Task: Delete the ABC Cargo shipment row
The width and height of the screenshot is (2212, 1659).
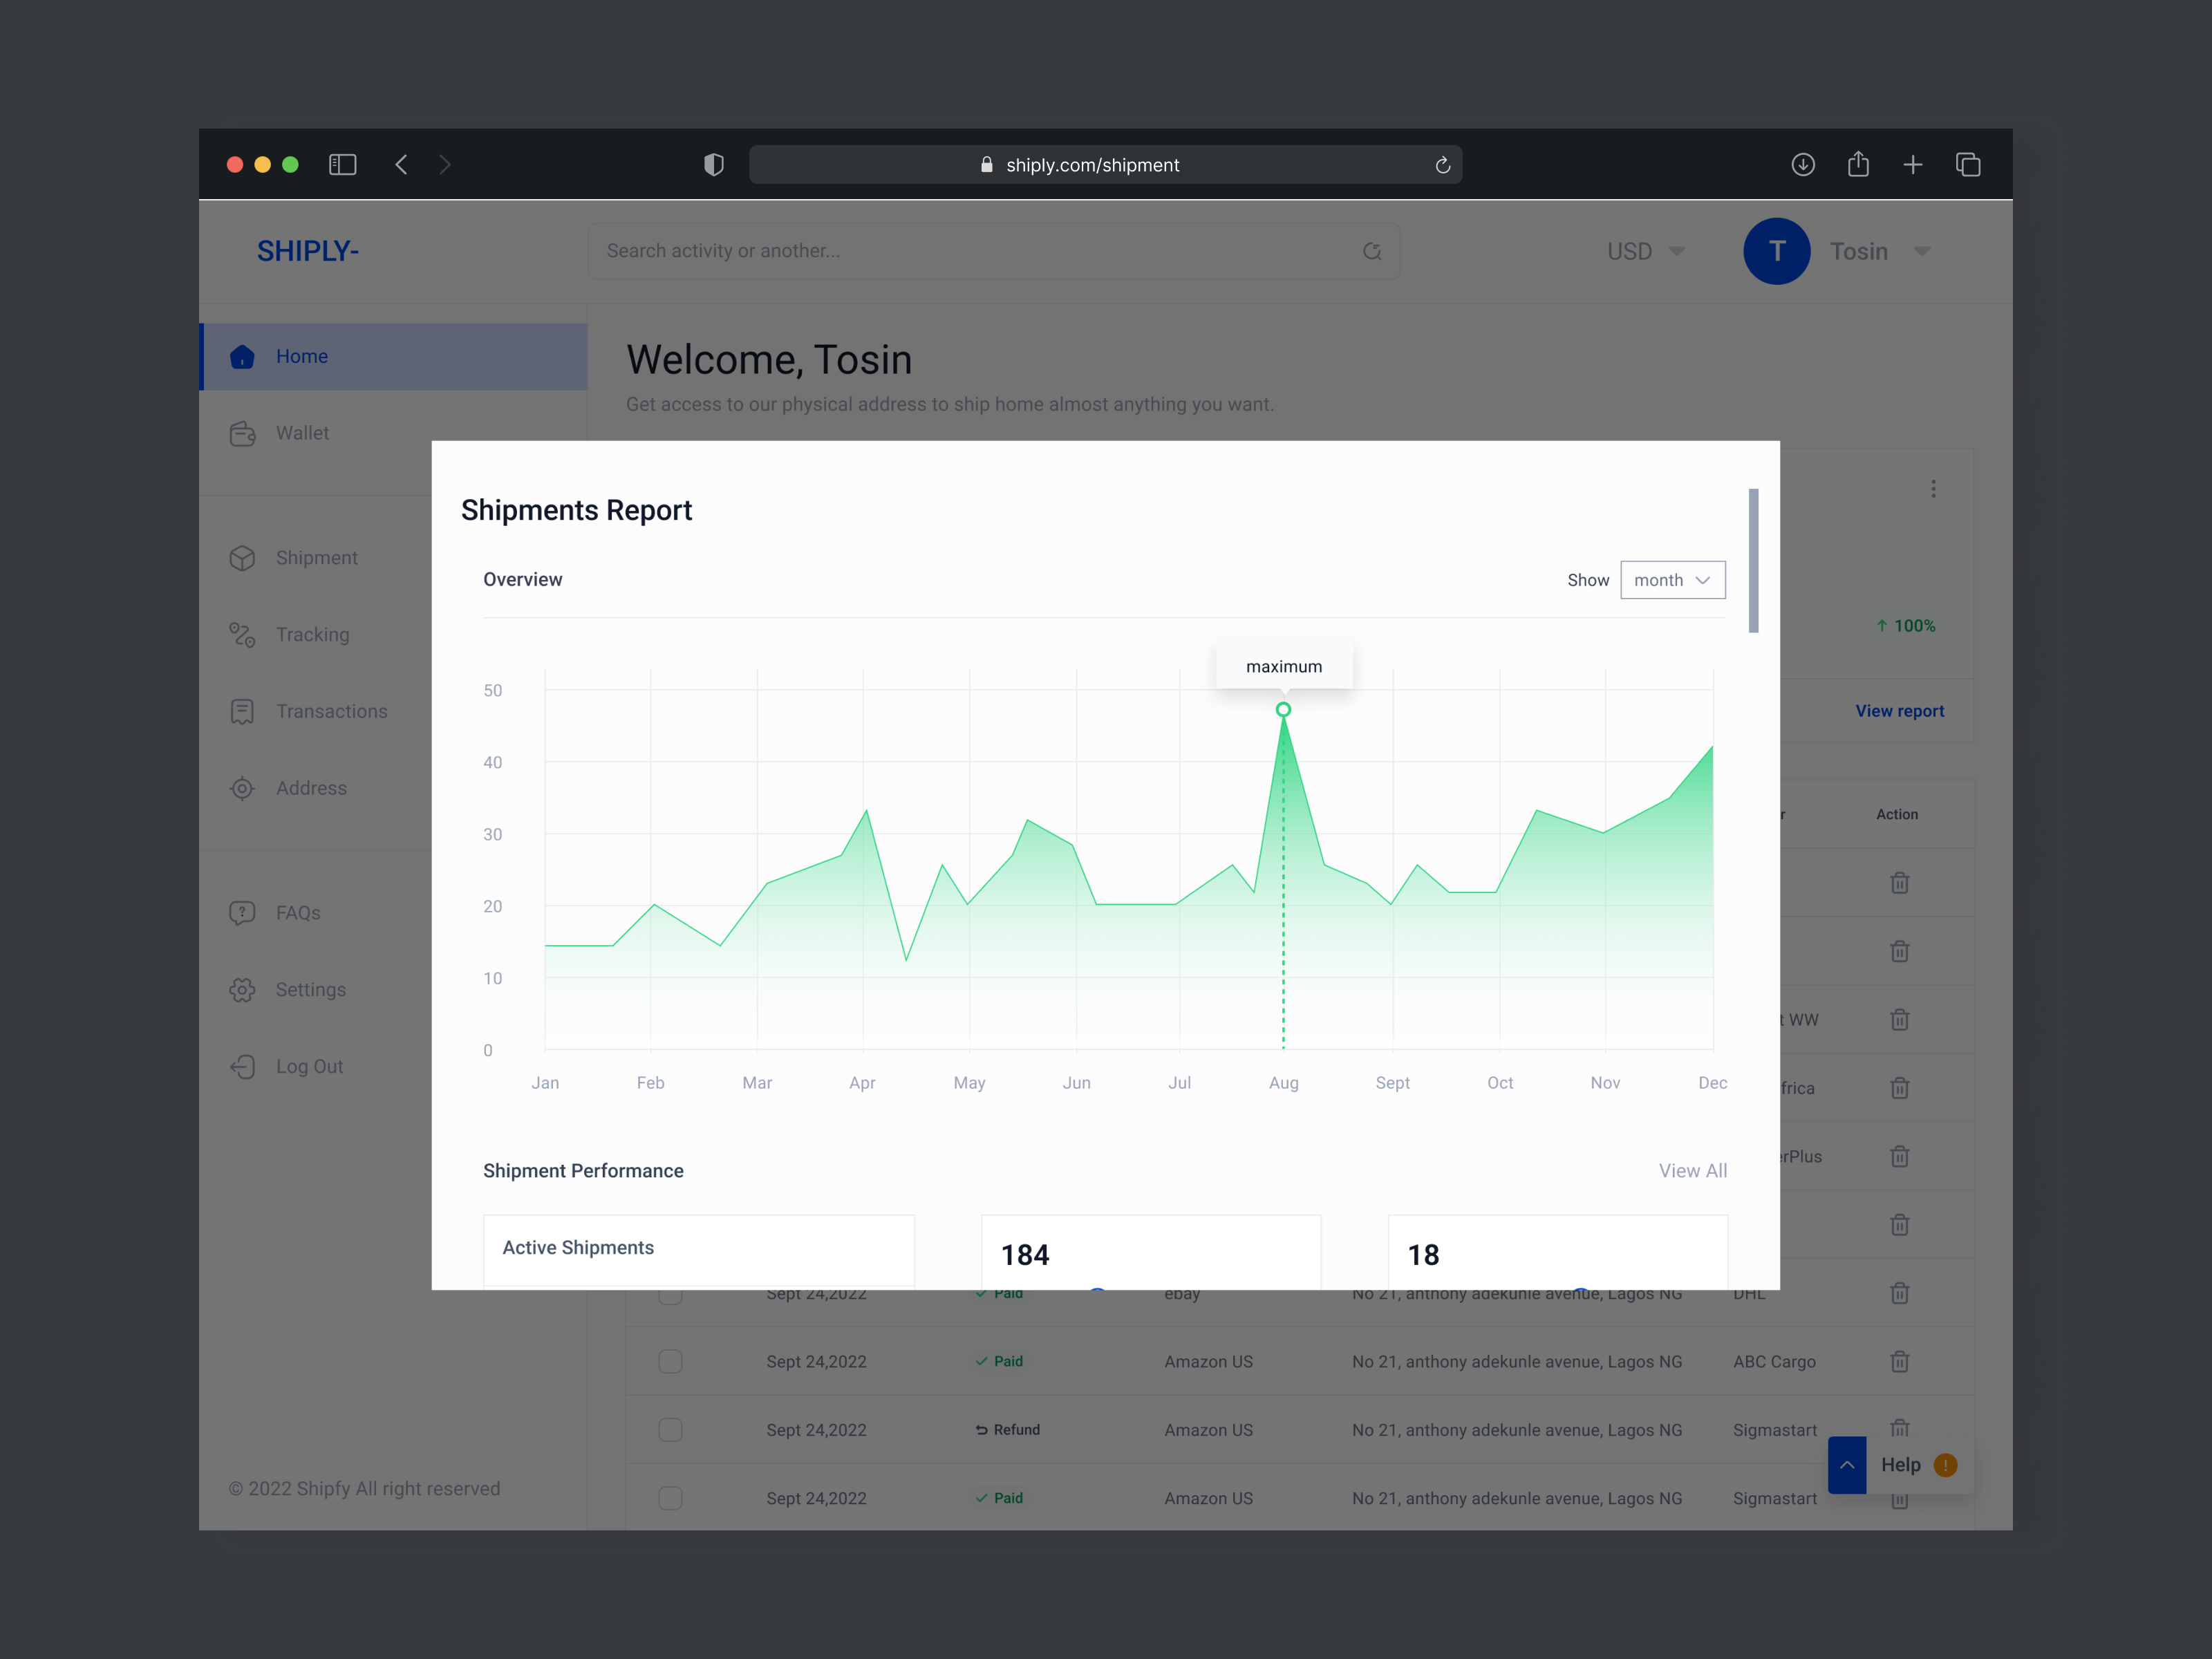Action: pyautogui.click(x=1899, y=1361)
